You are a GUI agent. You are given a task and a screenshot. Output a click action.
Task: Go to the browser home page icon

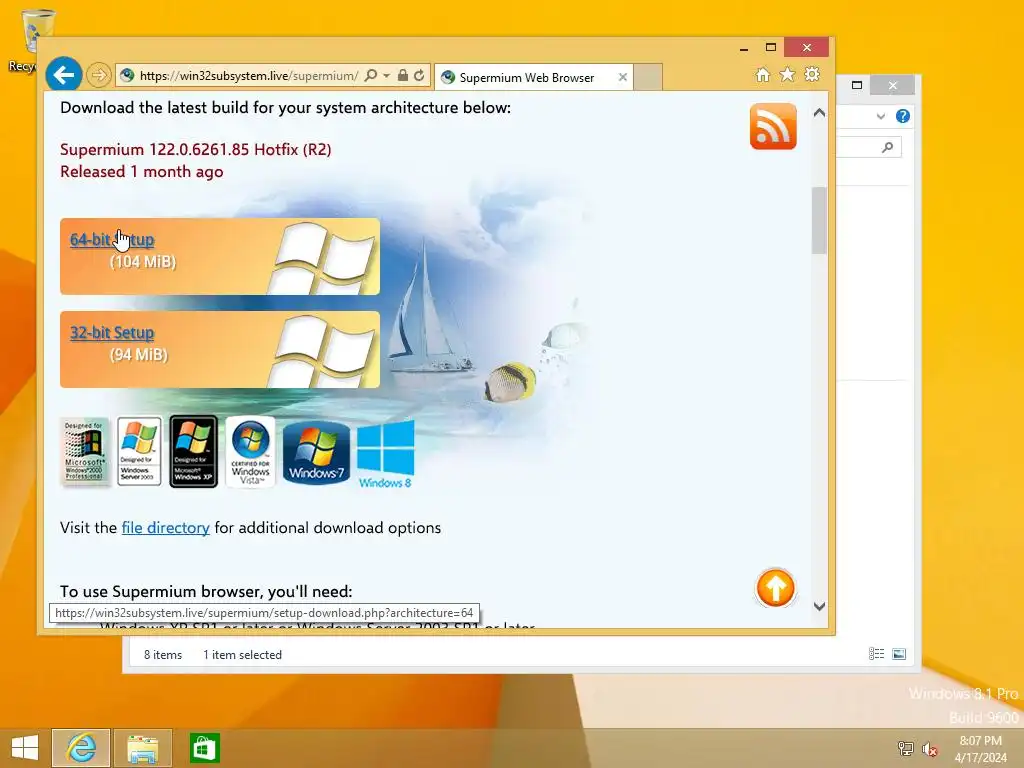[763, 74]
